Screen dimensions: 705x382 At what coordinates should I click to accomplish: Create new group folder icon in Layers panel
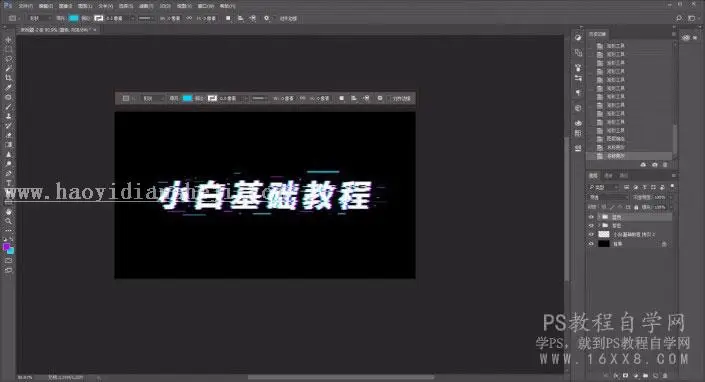point(646,375)
